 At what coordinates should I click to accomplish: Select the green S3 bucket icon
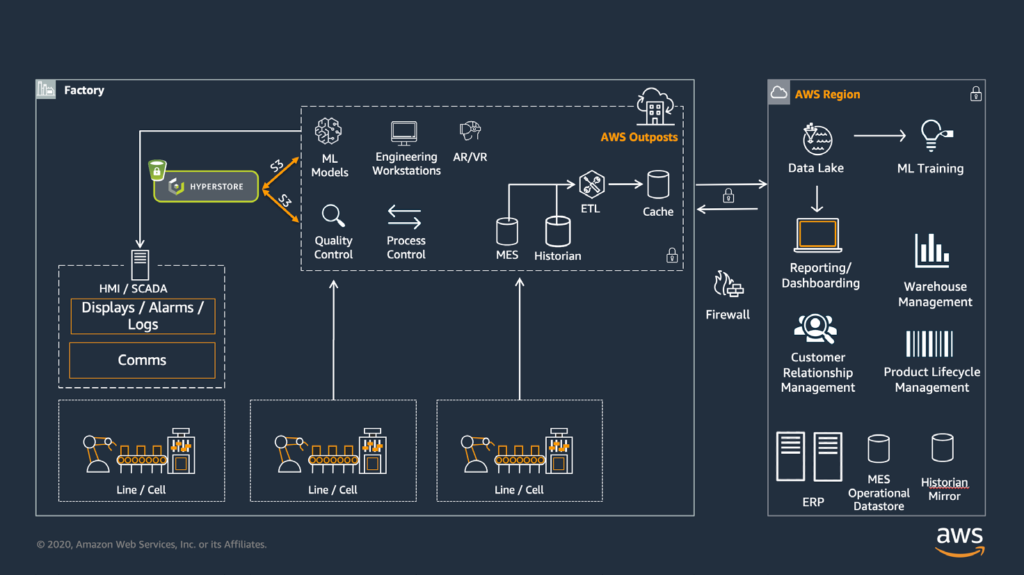click(157, 170)
